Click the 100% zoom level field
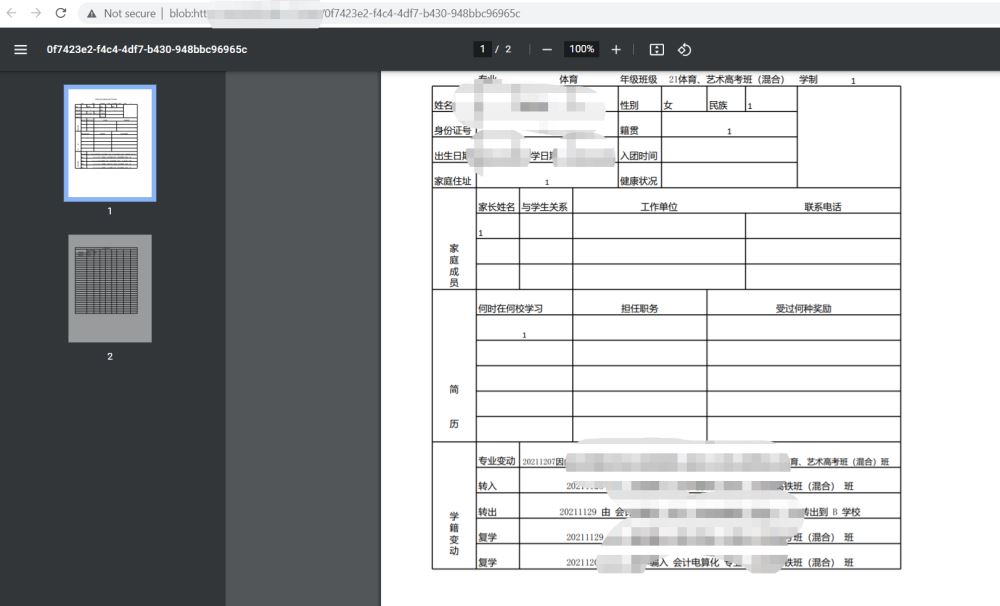The width and height of the screenshot is (1000, 606). tap(581, 50)
